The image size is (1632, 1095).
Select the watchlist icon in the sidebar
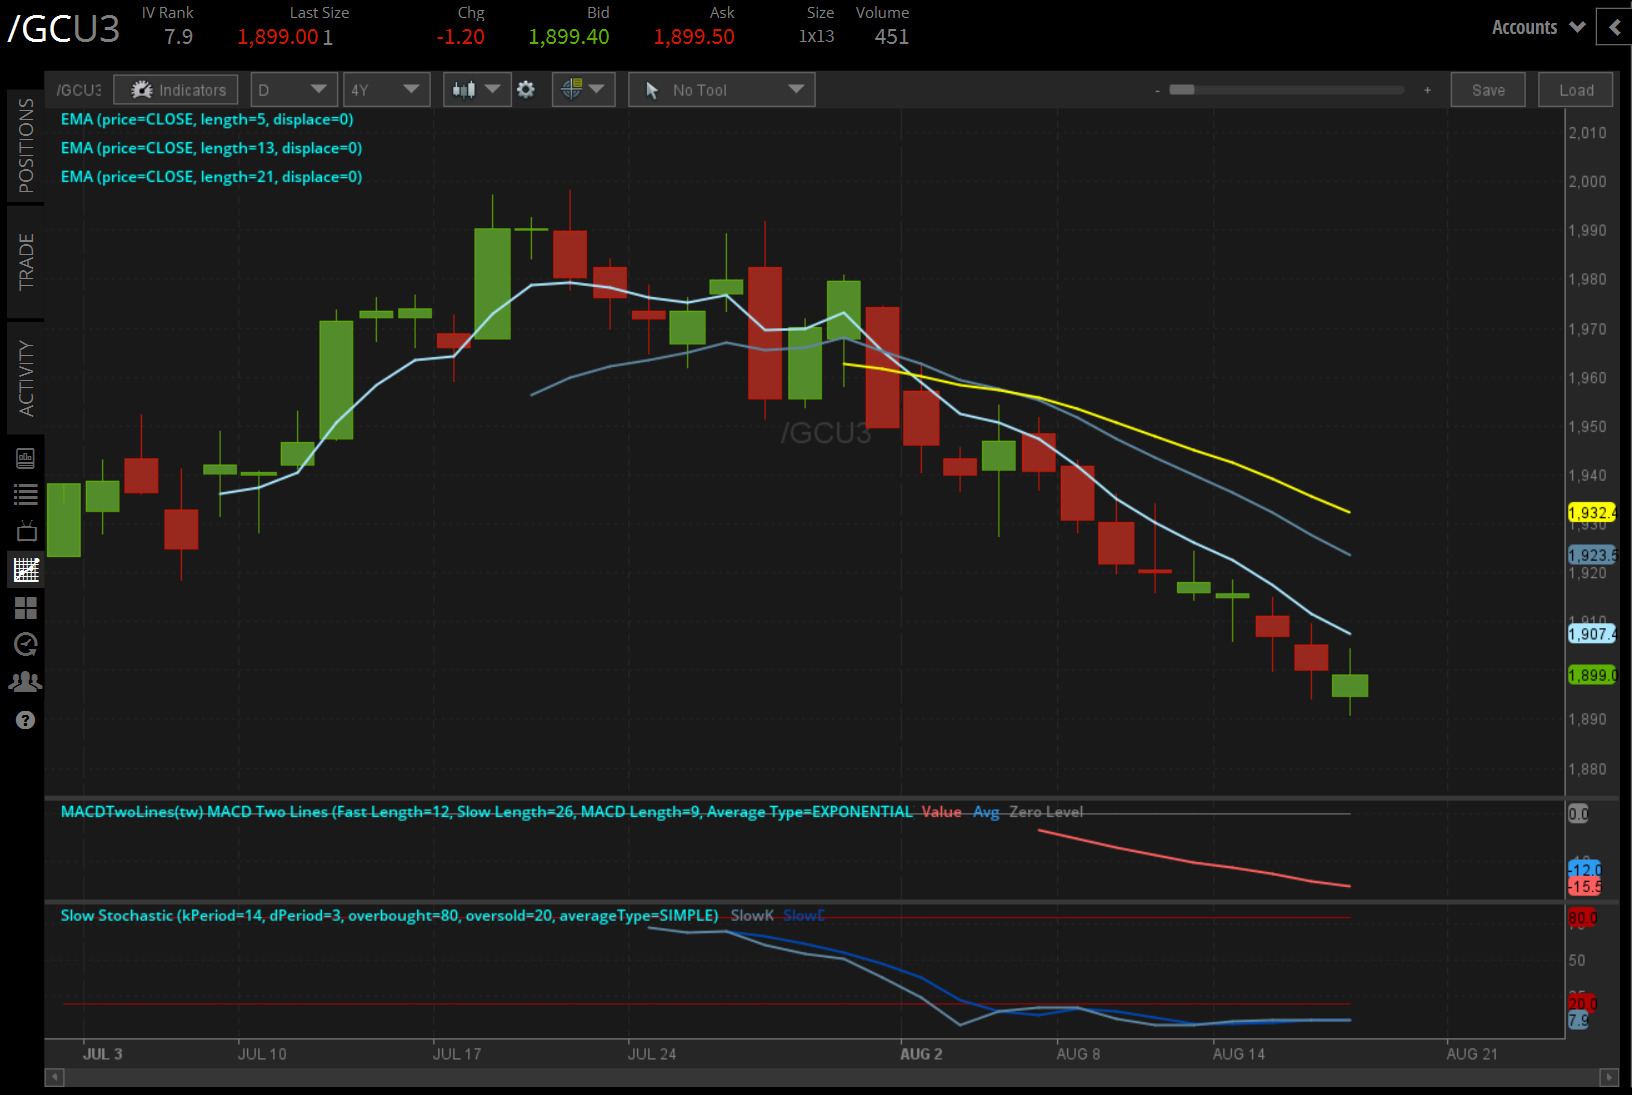pyautogui.click(x=26, y=493)
